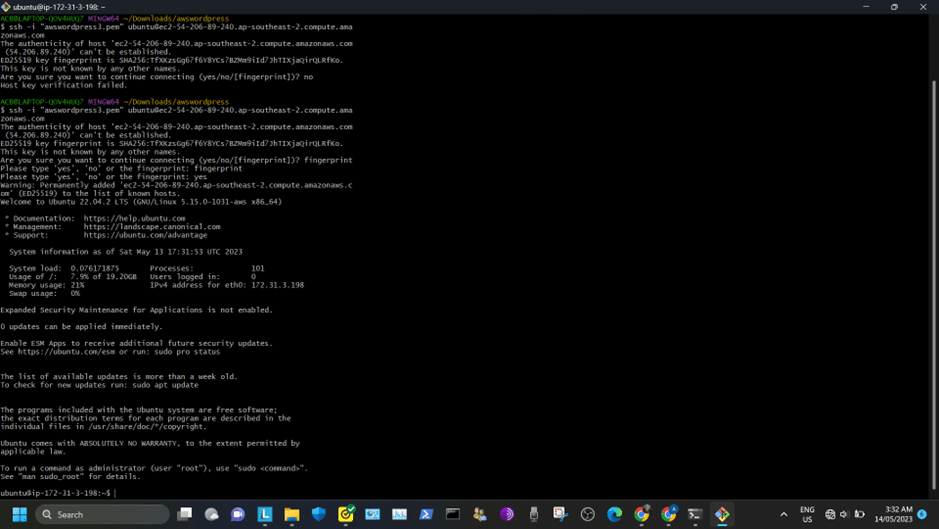Click /usr/share/doc/*/copyright path line
939x529 pixels.
pos(104,427)
